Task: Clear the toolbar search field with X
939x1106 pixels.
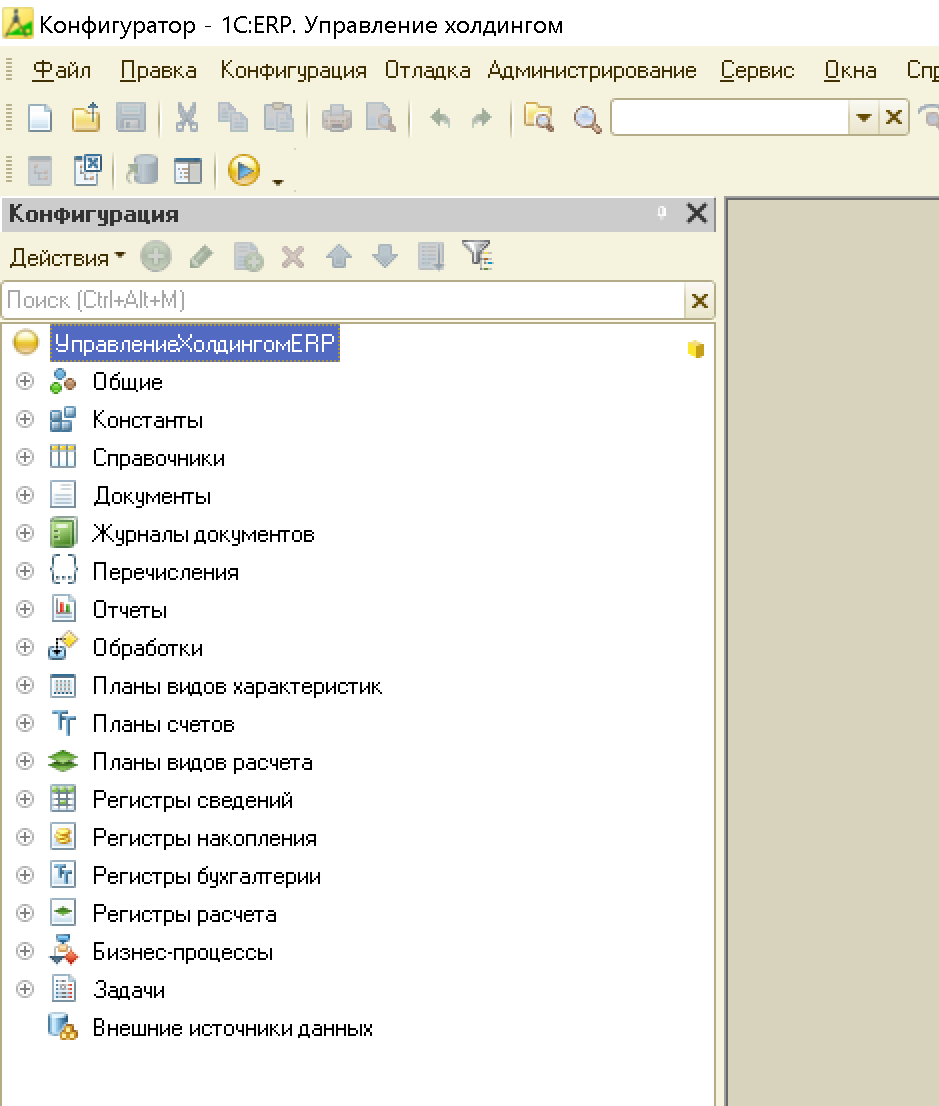Action: click(x=894, y=118)
